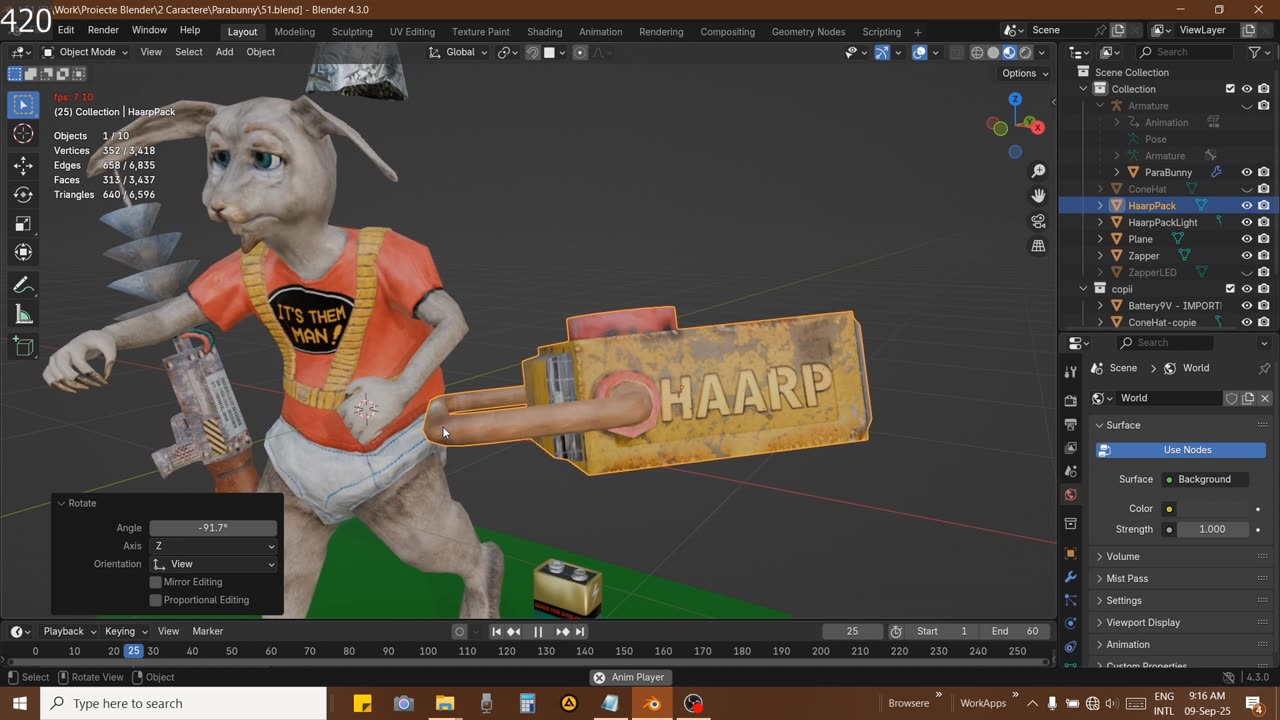Toggle the camera view icon
The image size is (1280, 720).
pyautogui.click(x=1038, y=221)
